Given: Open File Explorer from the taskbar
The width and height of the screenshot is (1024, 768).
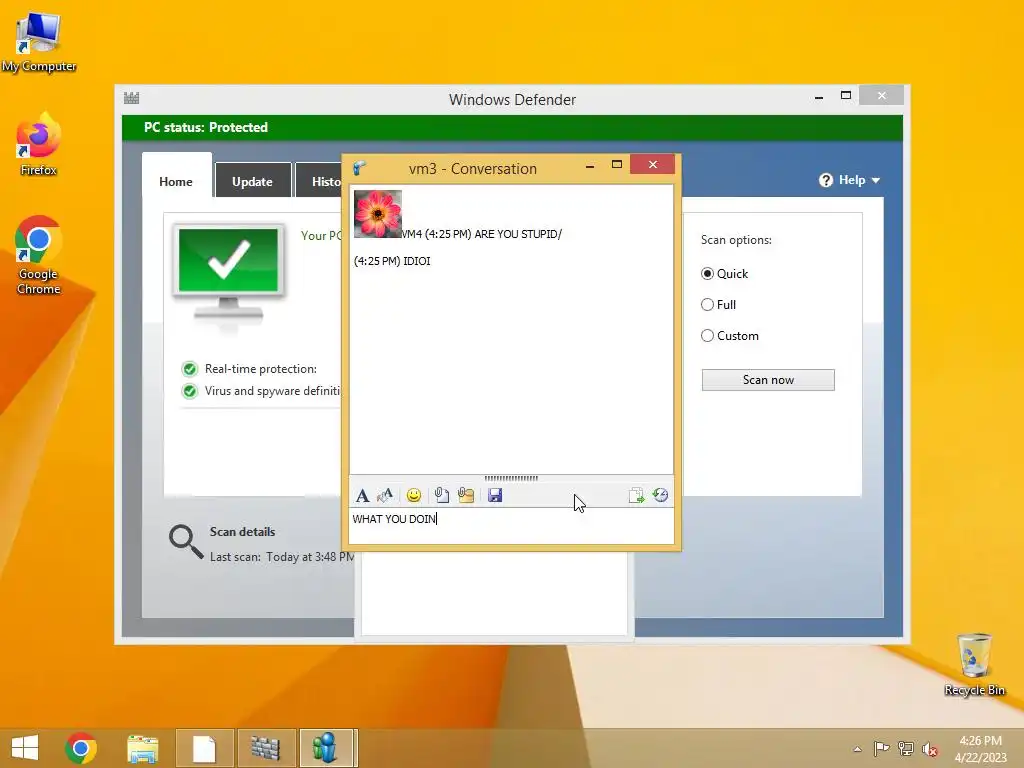Looking at the screenshot, I should point(142,748).
